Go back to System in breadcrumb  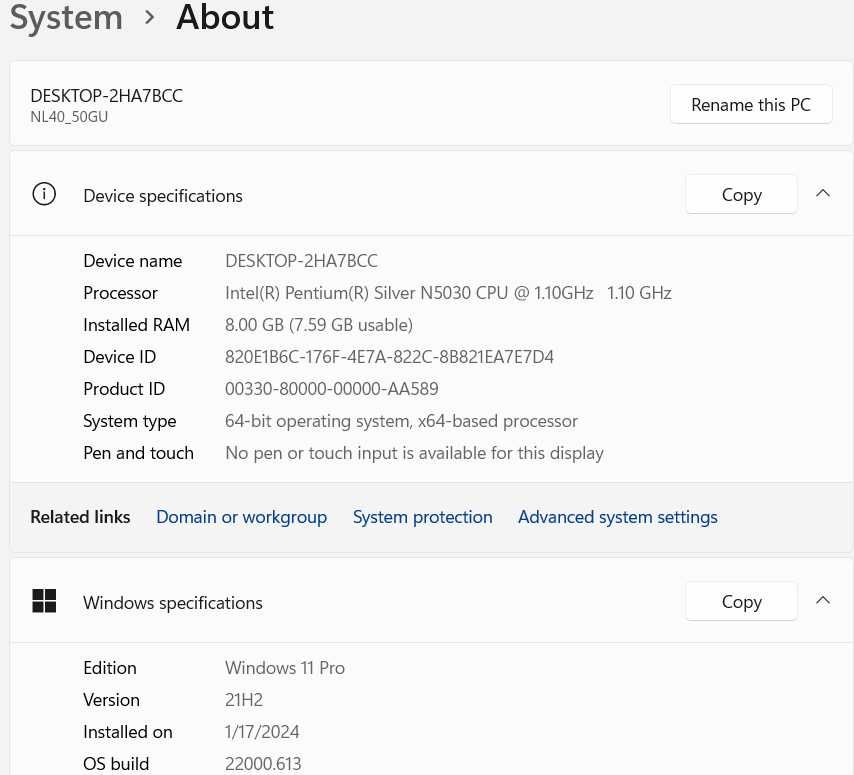click(x=66, y=17)
